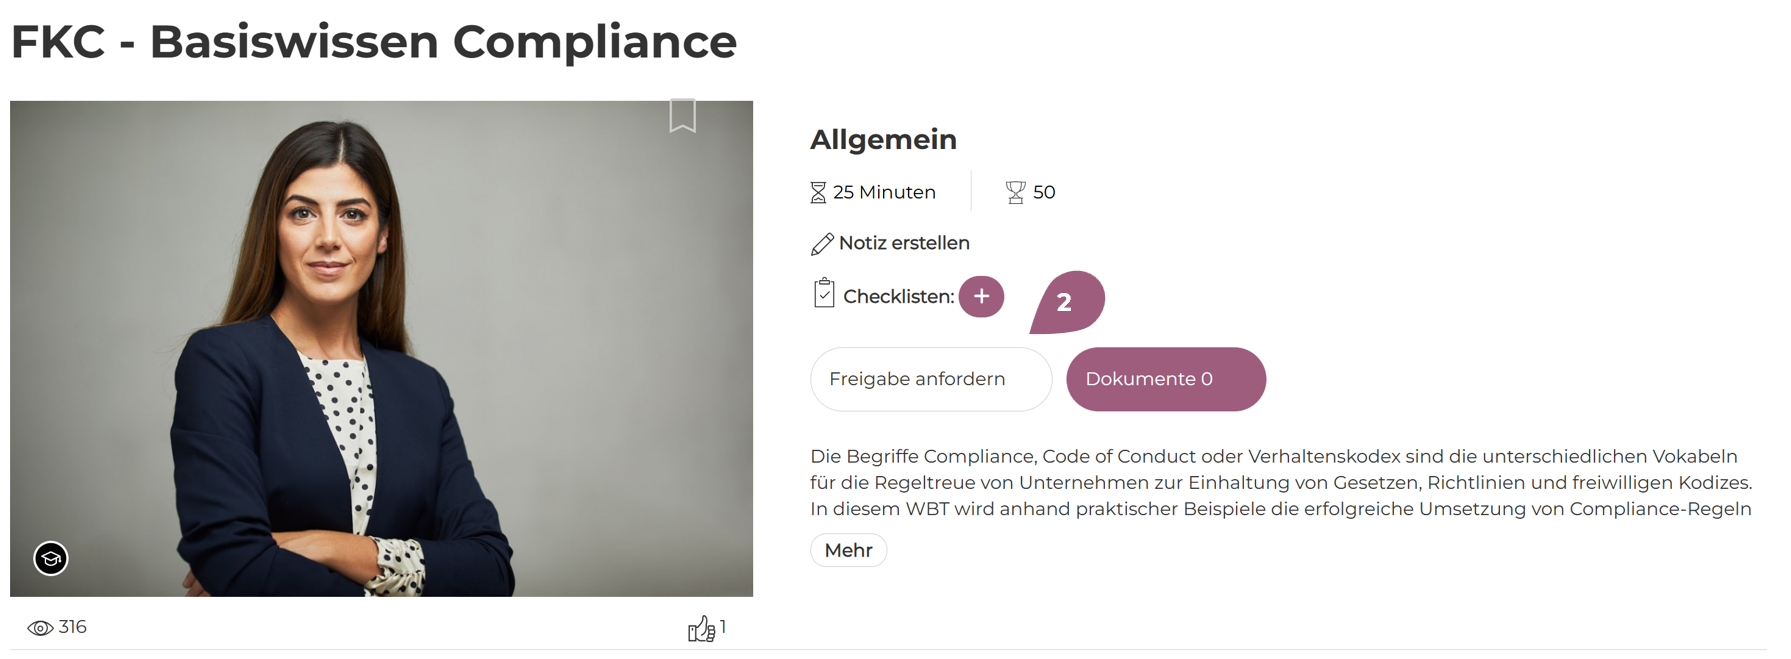Image resolution: width=1791 pixels, height=659 pixels.
Task: Expand description with Mehr button
Action: tap(848, 550)
